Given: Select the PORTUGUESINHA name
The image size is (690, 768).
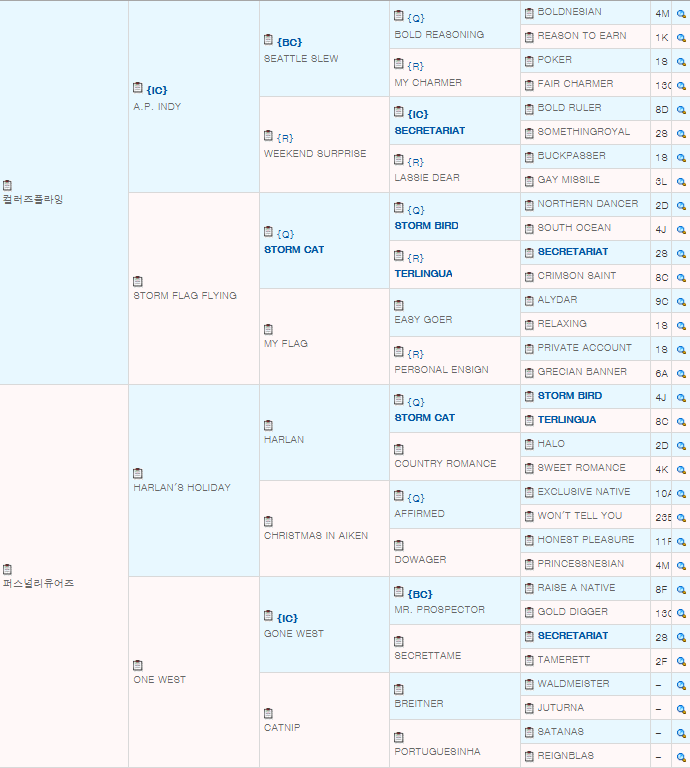Looking at the screenshot, I should coord(437,752).
